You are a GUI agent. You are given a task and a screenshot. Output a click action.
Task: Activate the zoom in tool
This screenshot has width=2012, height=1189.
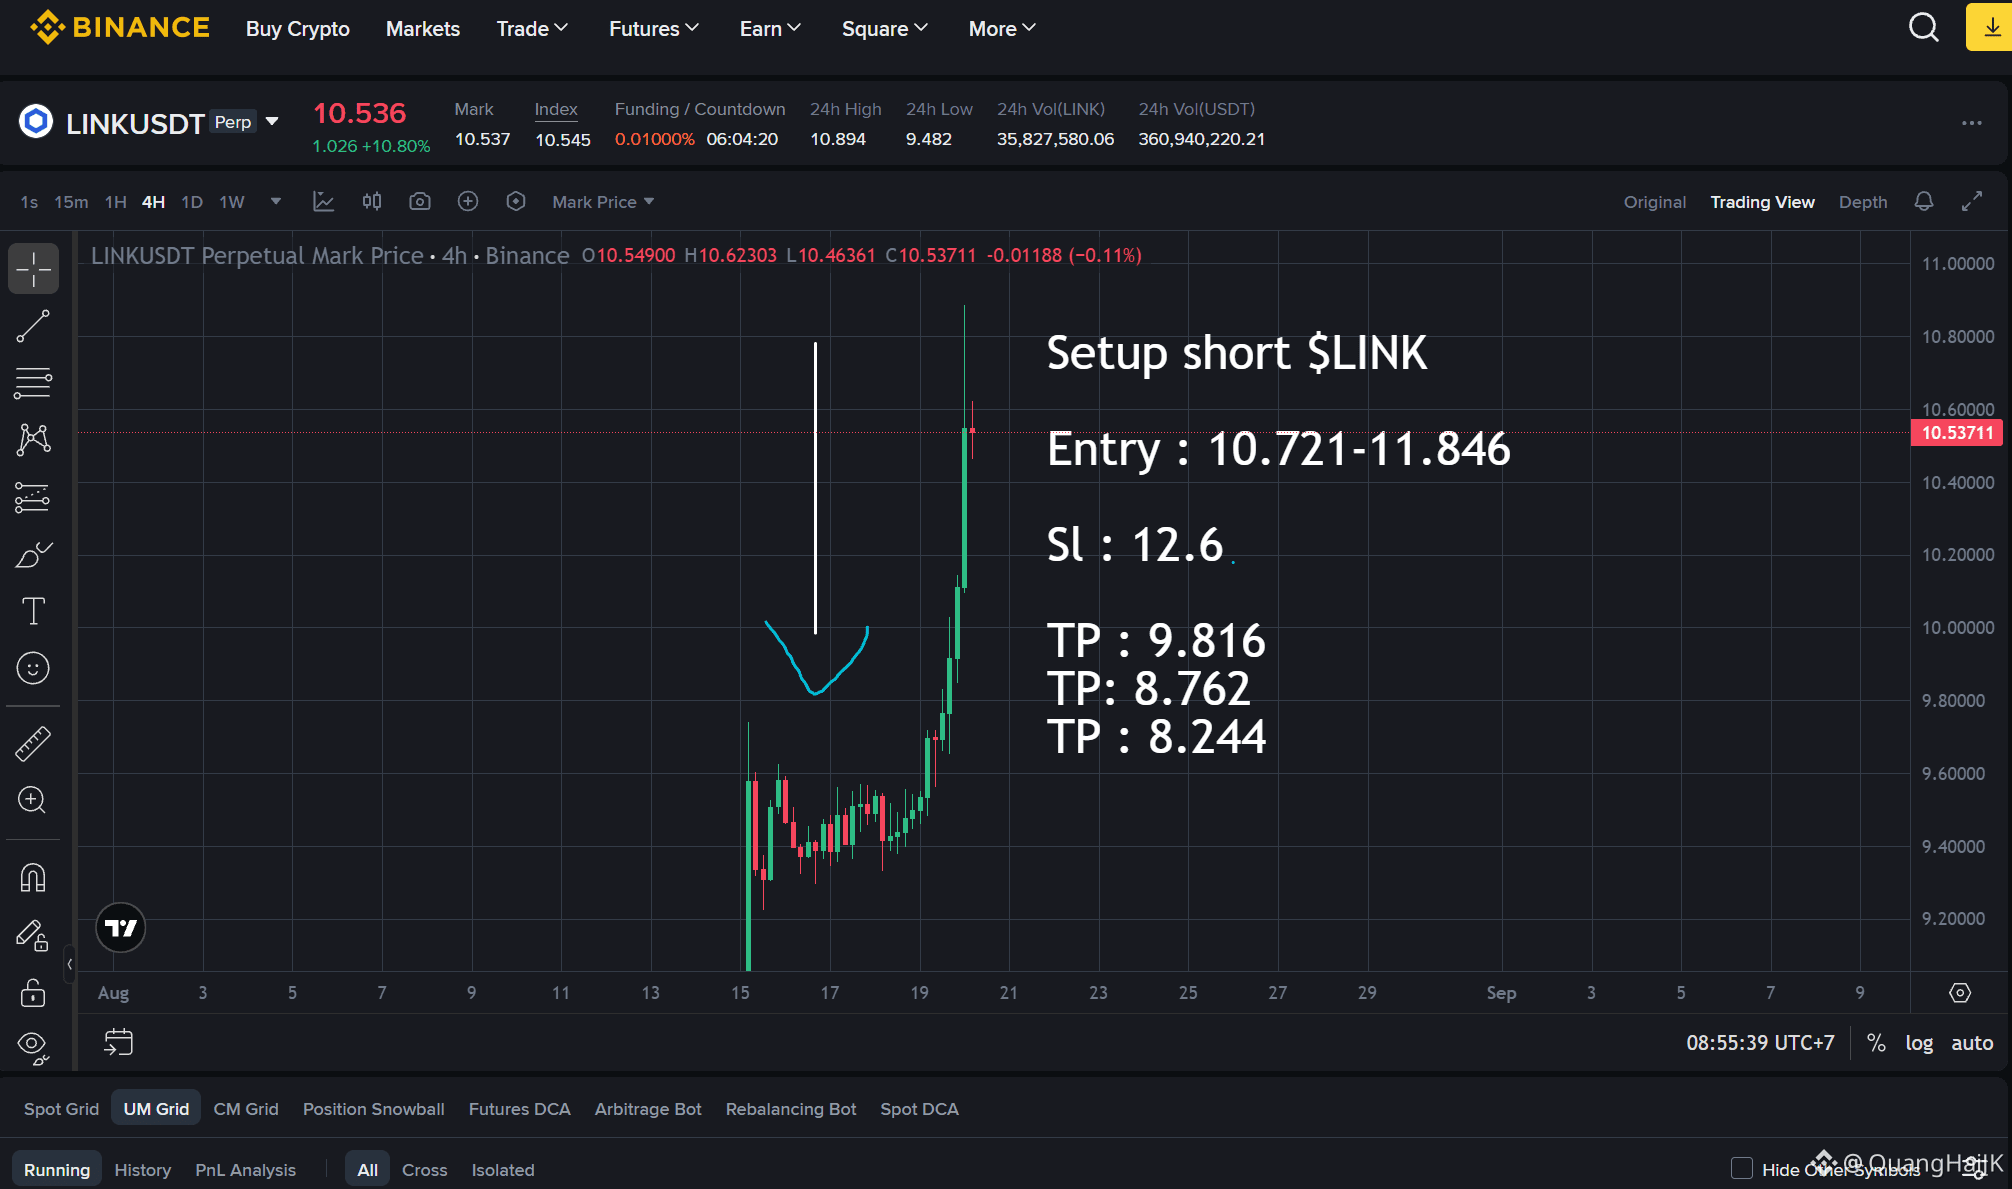click(33, 800)
